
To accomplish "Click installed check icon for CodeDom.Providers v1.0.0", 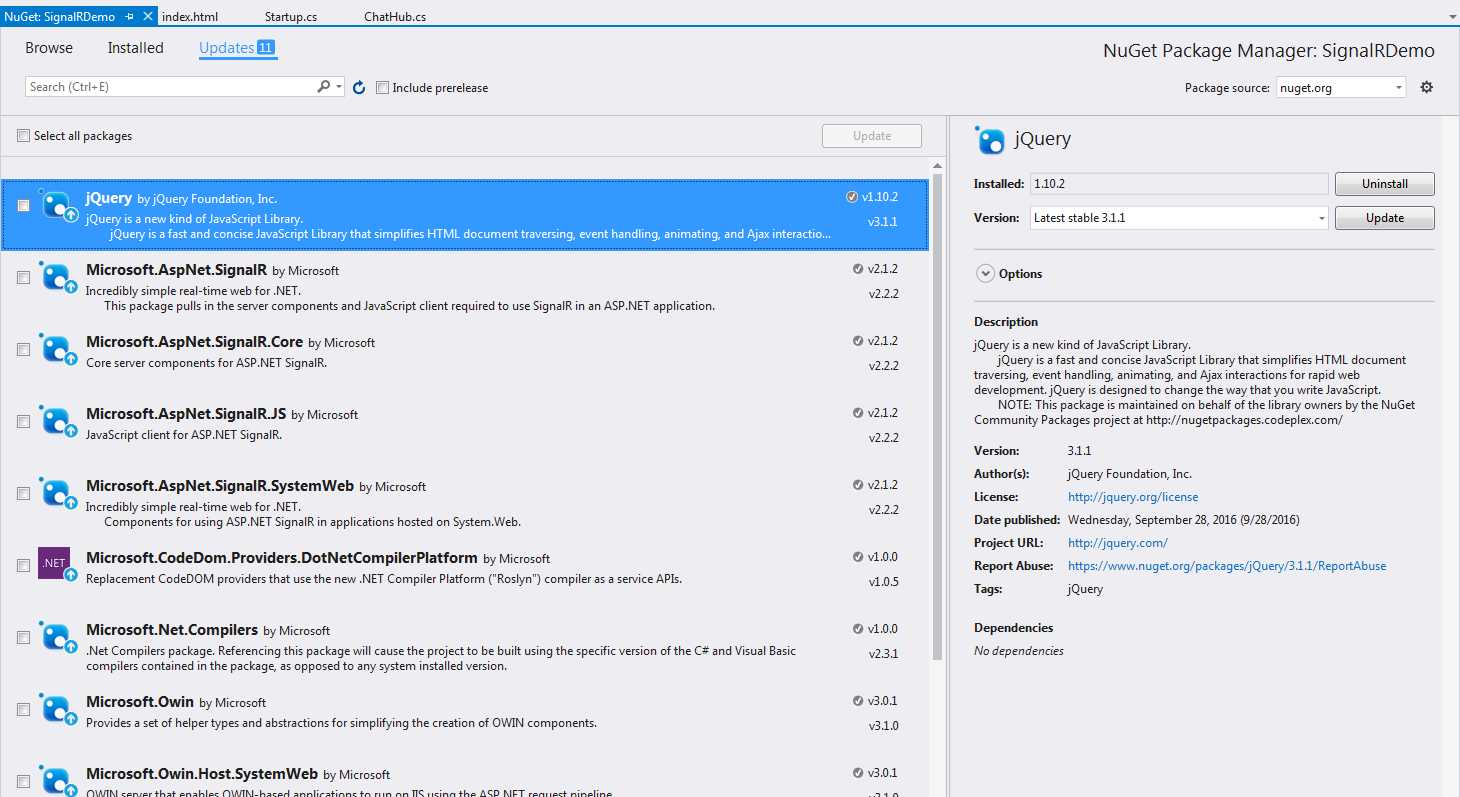I will coord(858,557).
